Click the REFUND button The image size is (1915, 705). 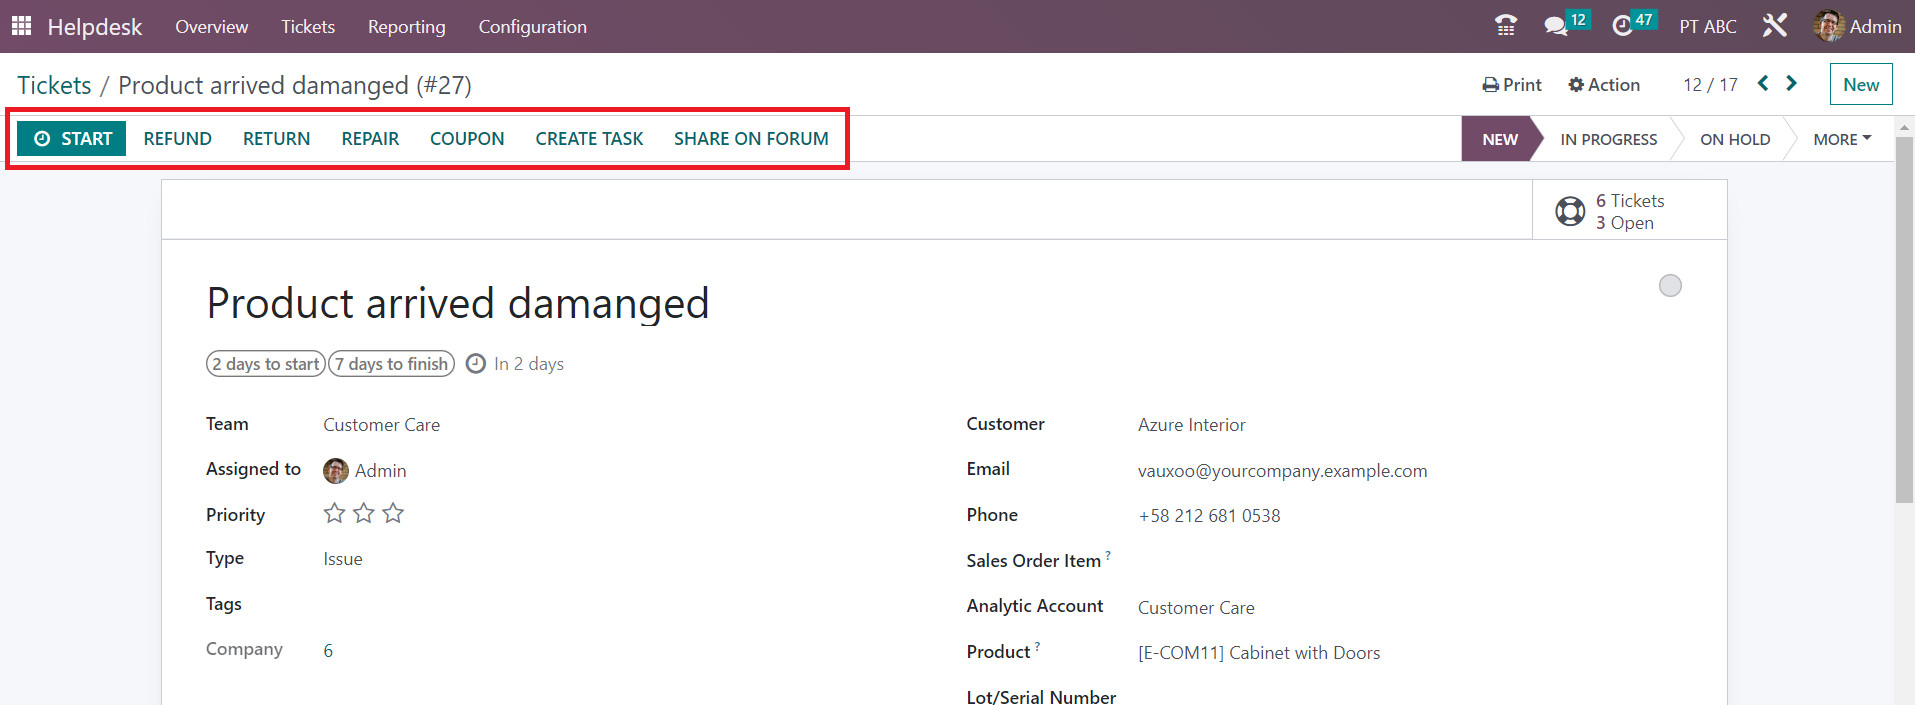177,139
